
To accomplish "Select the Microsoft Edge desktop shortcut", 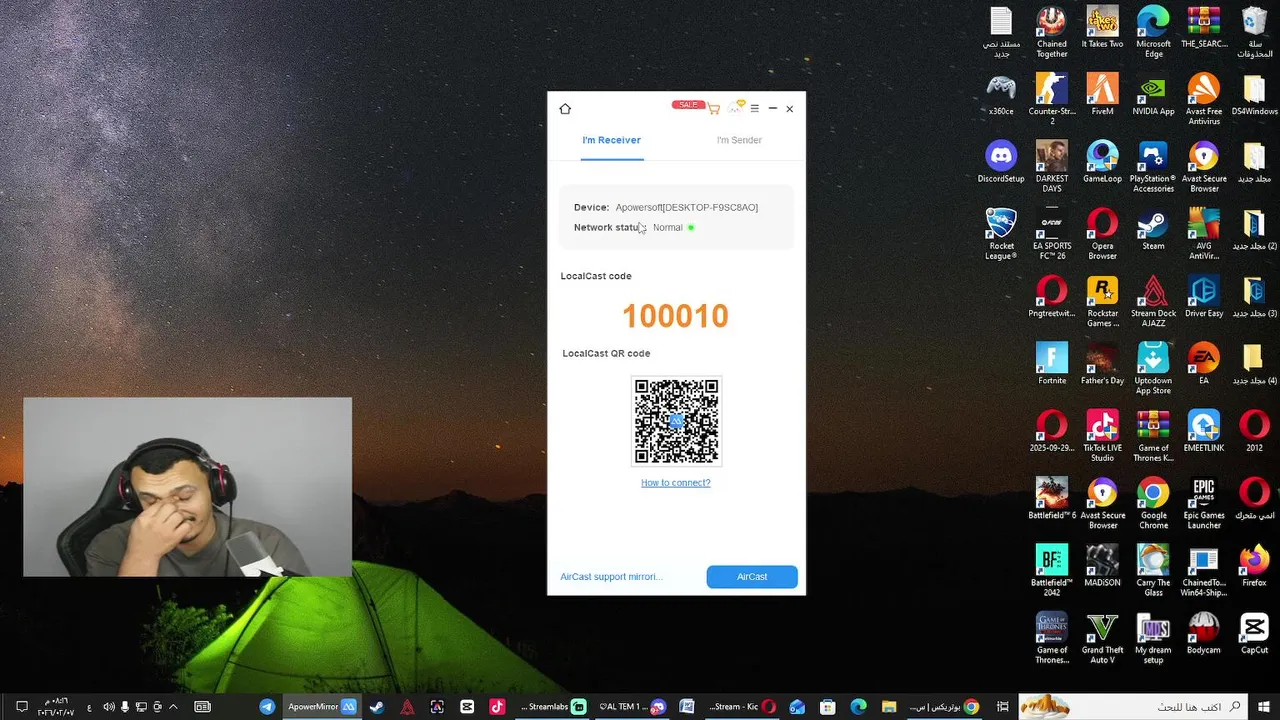I will coord(1153,32).
